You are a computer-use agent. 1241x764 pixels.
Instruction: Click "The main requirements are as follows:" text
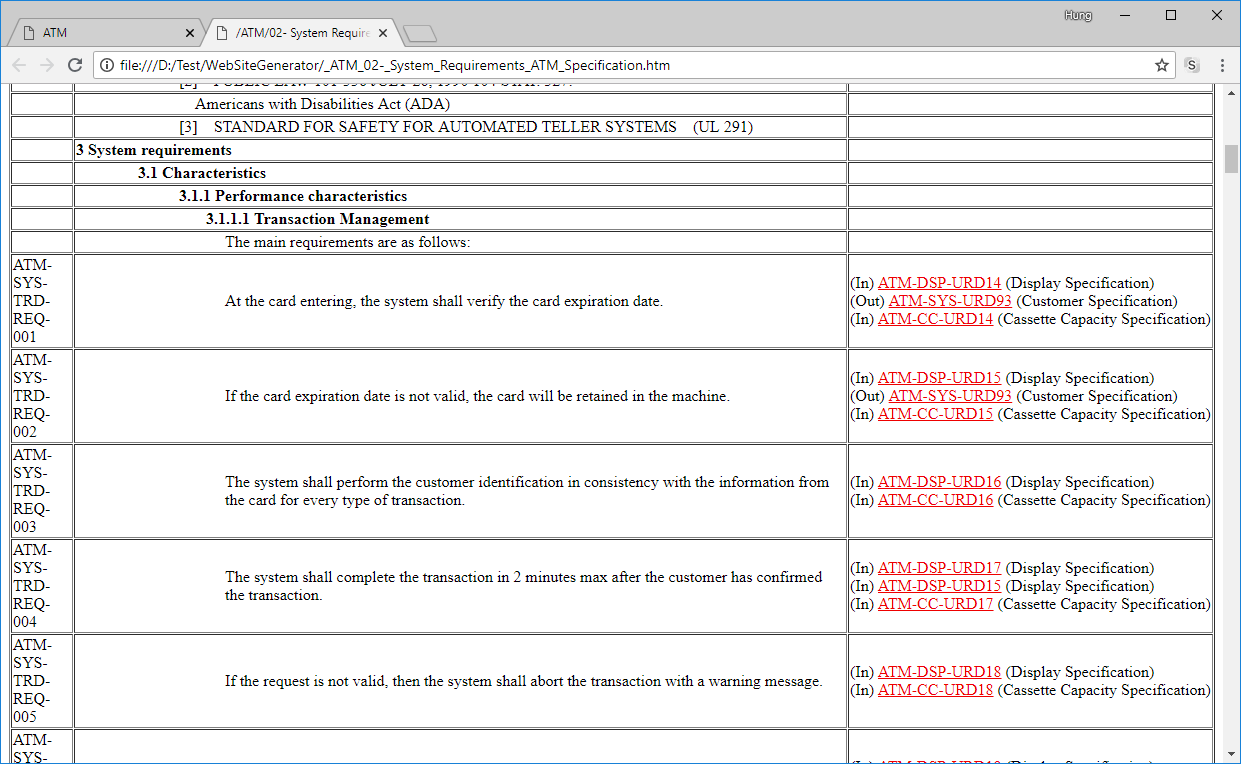(x=348, y=242)
